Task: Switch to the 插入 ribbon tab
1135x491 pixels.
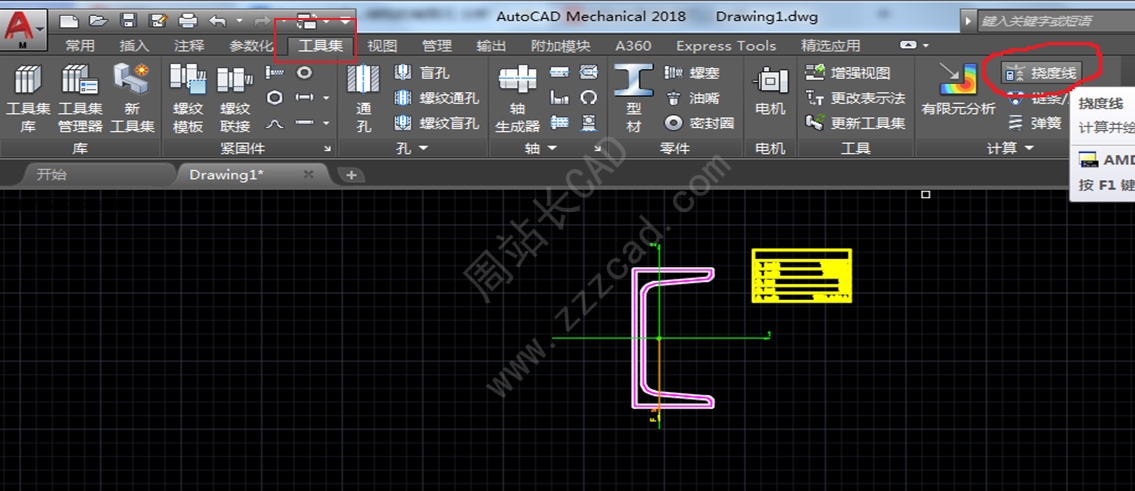Action: click(134, 46)
